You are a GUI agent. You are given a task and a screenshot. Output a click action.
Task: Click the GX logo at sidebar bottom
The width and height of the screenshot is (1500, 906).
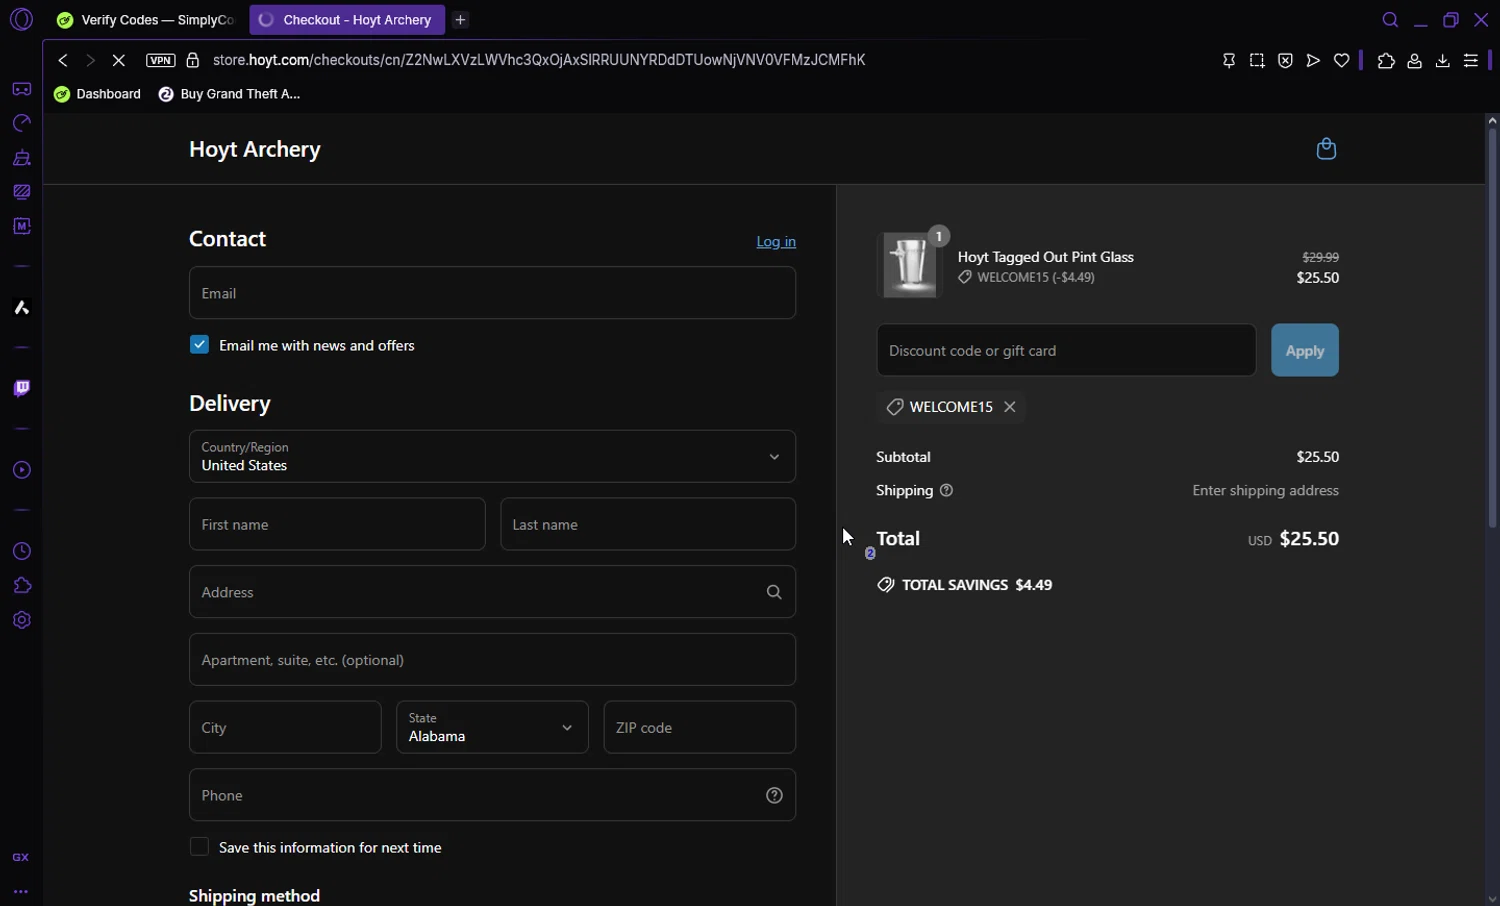(21, 857)
